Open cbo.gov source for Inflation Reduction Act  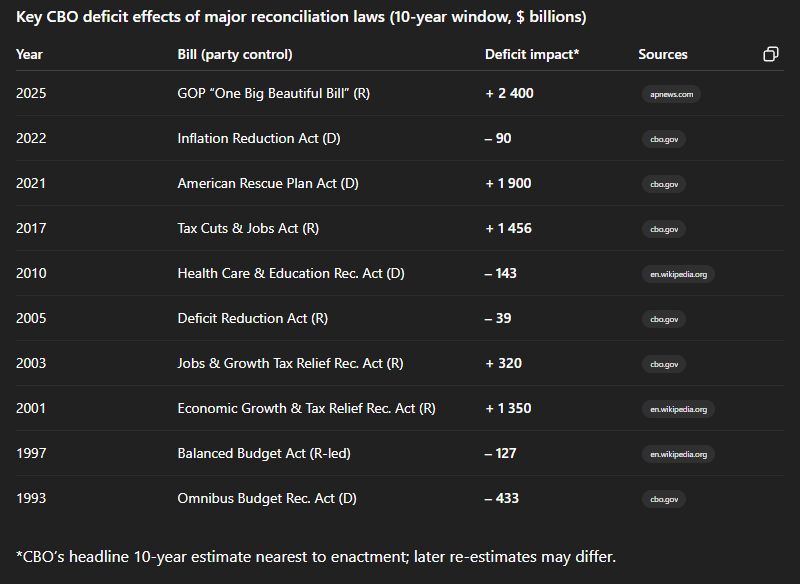[664, 139]
